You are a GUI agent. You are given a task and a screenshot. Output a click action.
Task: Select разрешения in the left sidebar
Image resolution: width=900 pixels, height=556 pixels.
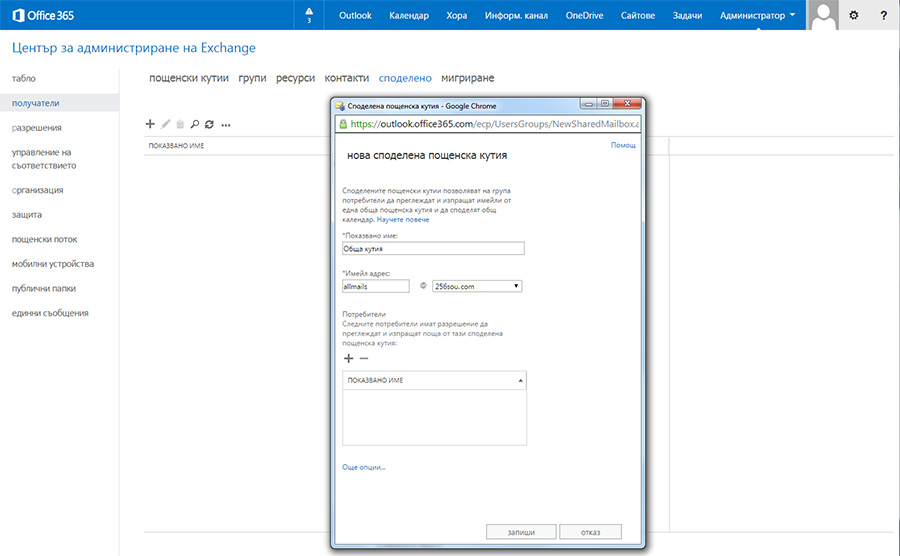click(37, 128)
